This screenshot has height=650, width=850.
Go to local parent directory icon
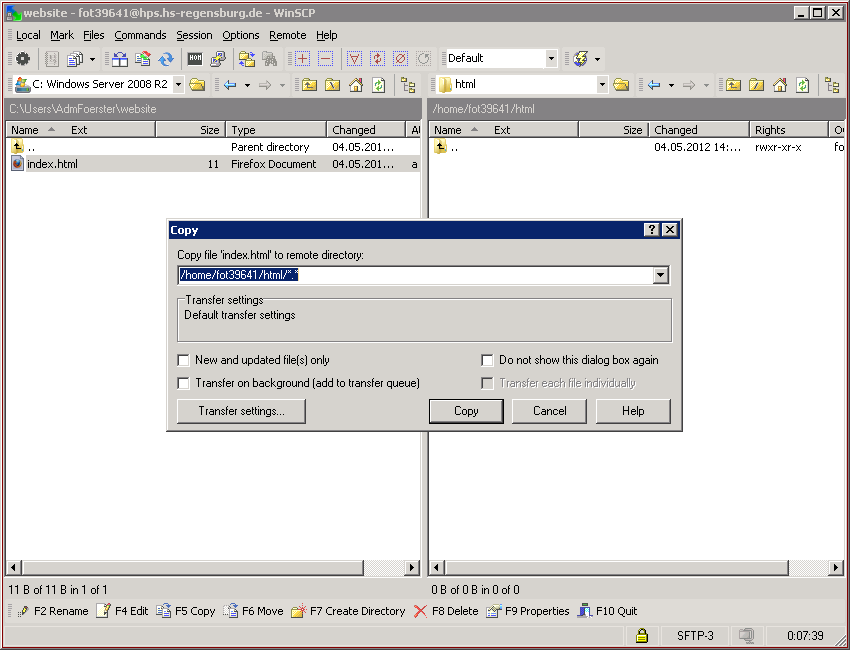tap(310, 85)
